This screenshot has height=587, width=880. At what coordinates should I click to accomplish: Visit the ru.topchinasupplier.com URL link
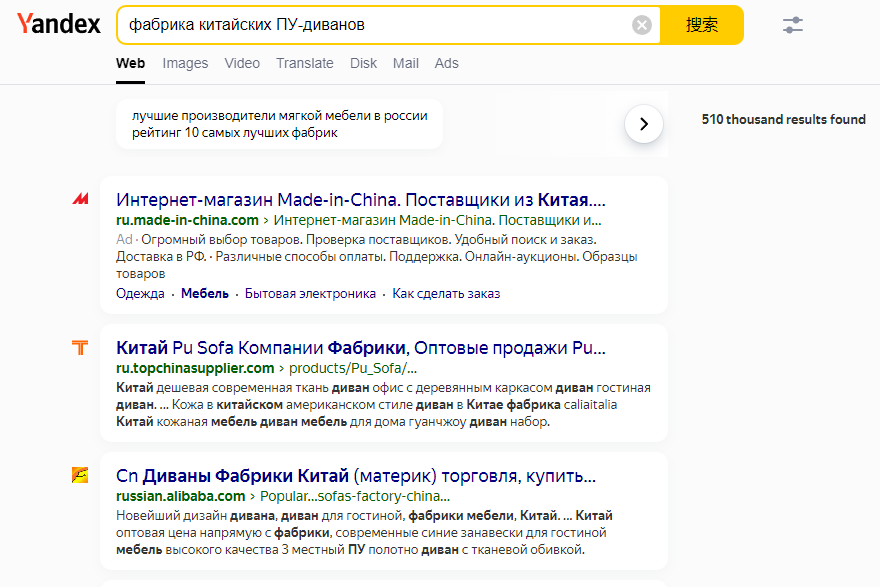[195, 368]
